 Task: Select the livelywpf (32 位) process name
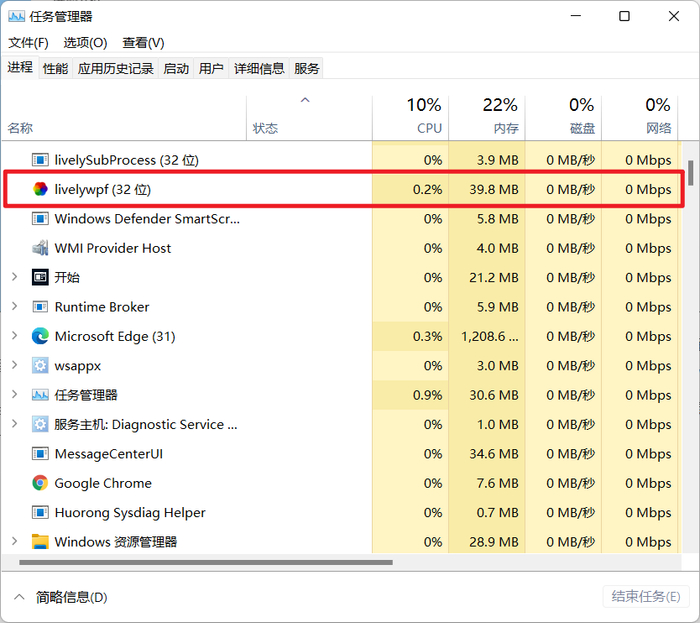pyautogui.click(x=103, y=190)
